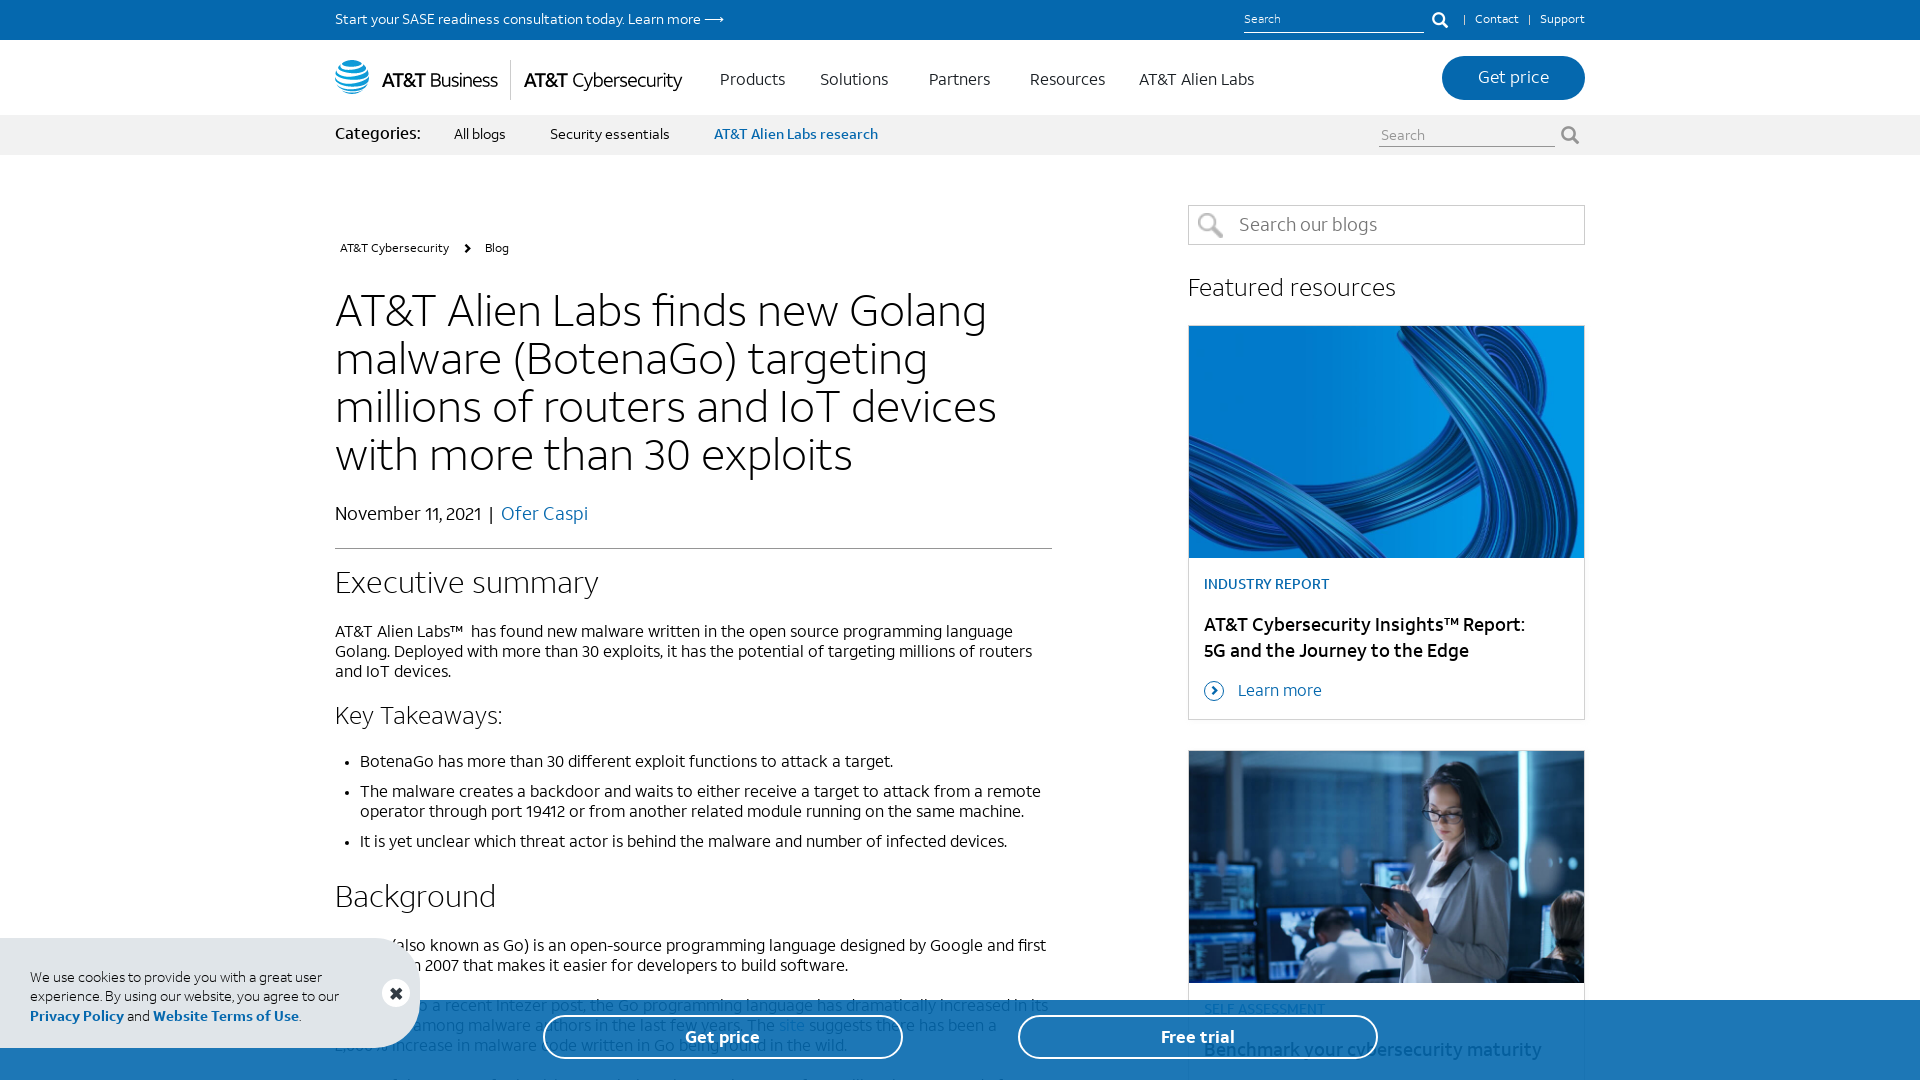The width and height of the screenshot is (1920, 1080).
Task: Click the Learn more link under 5G report
Action: [1279, 691]
